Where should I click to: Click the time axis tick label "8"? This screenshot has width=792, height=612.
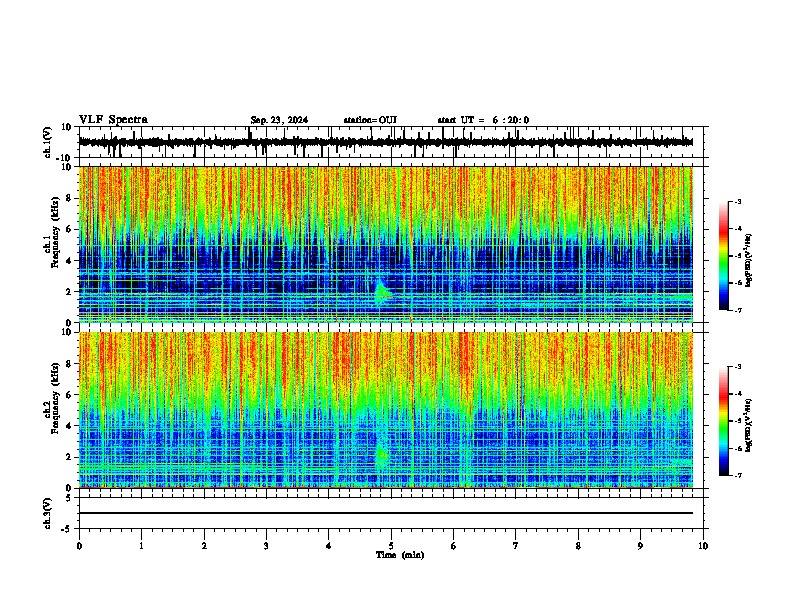[578, 546]
